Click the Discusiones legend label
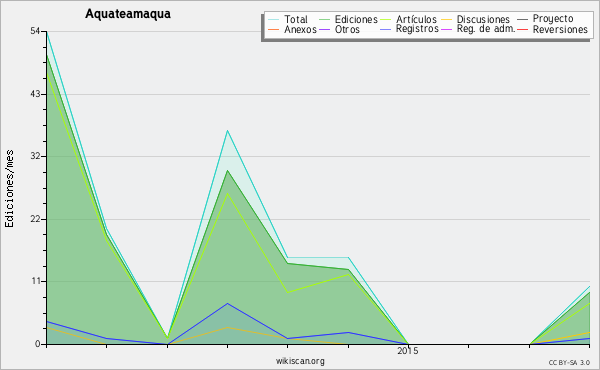This screenshot has height=370, width=600. (483, 19)
